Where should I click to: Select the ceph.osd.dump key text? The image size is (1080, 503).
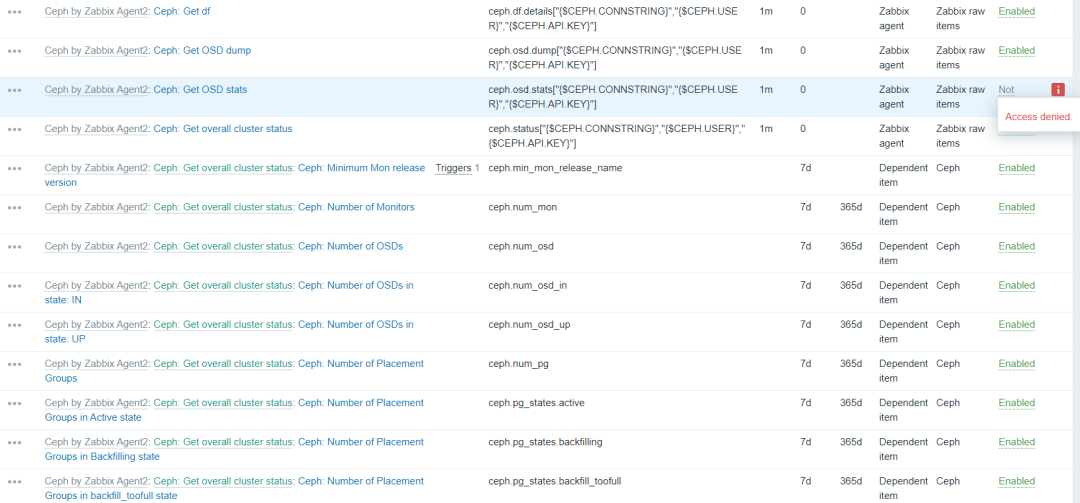pos(613,57)
